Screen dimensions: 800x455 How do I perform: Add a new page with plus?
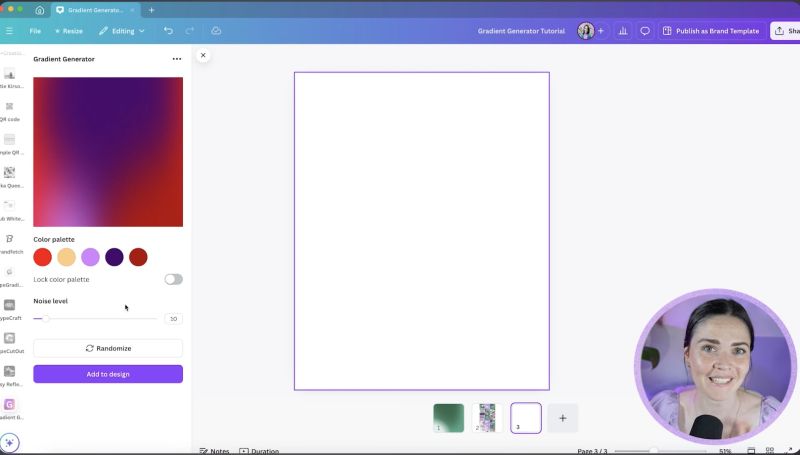[x=563, y=418]
